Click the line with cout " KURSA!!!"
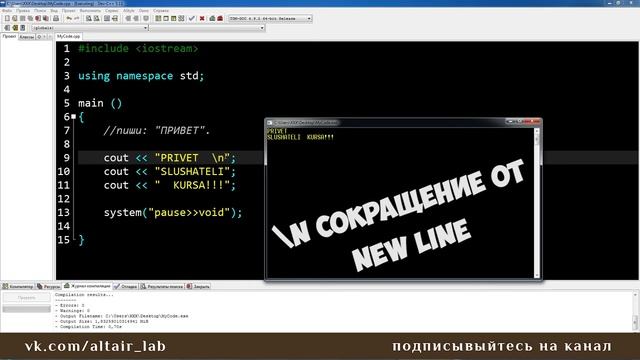The height and width of the screenshot is (360, 640). coord(169,185)
